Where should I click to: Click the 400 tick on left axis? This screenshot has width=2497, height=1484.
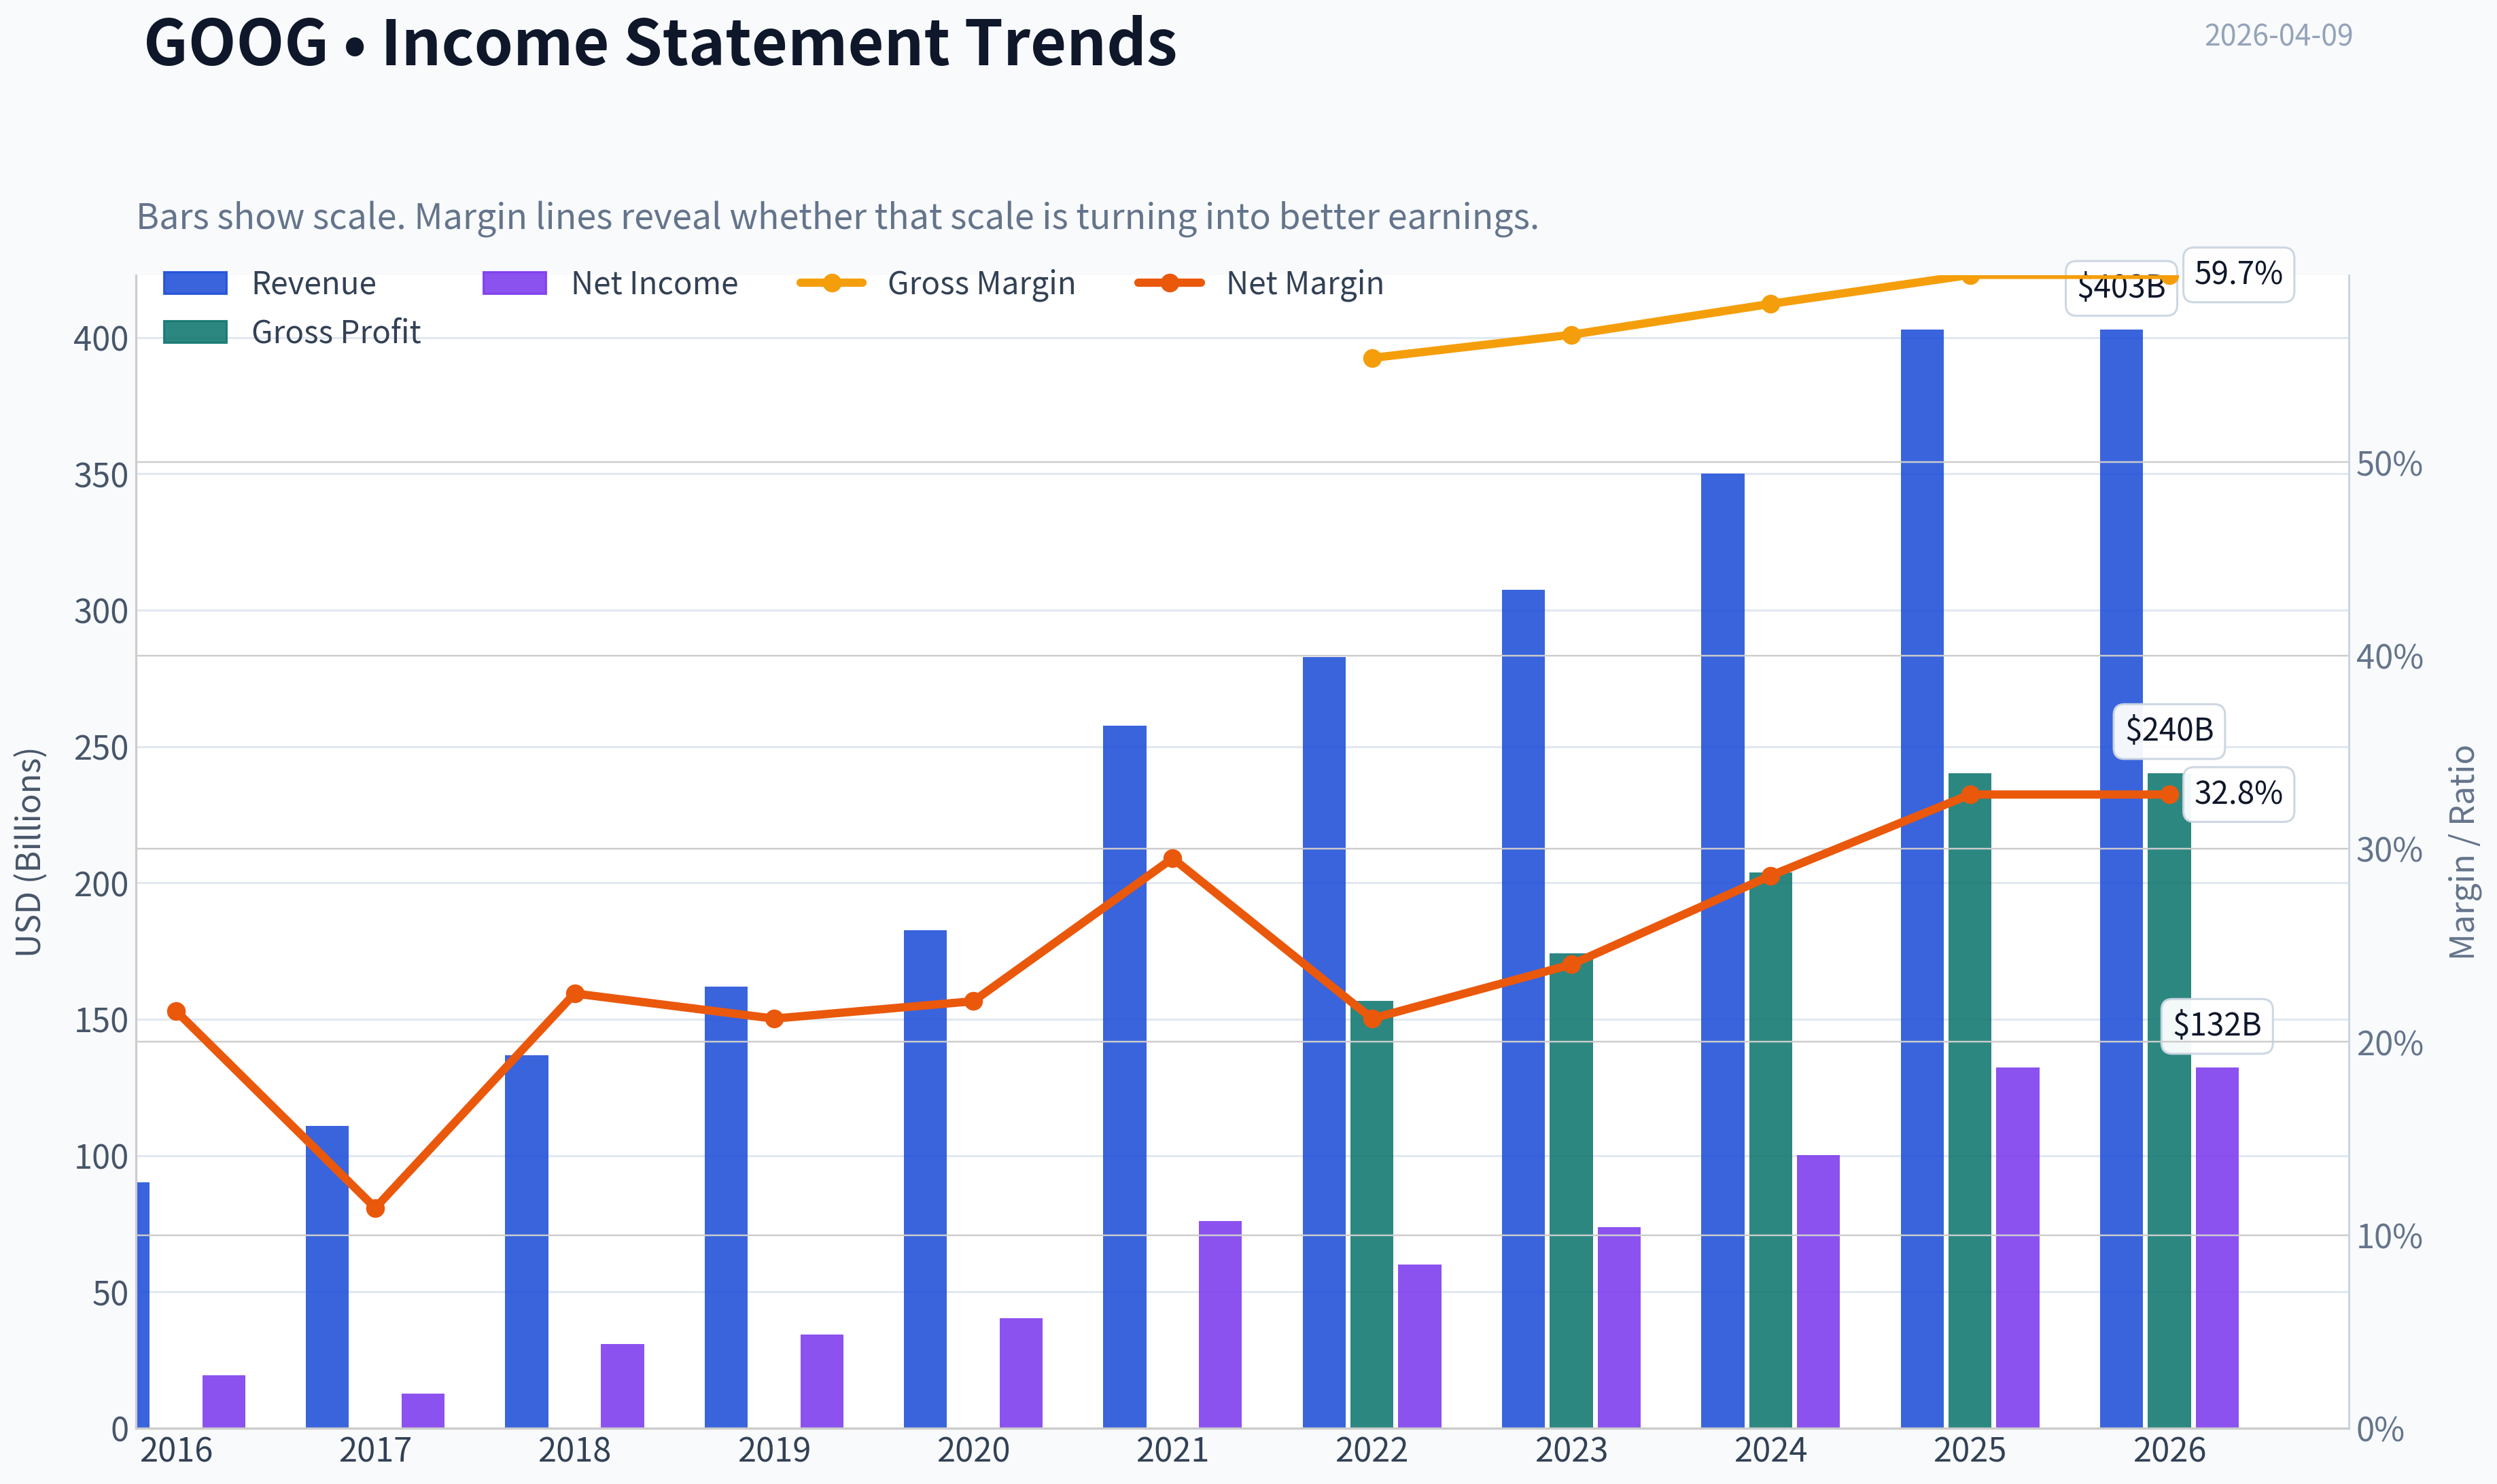pos(101,339)
